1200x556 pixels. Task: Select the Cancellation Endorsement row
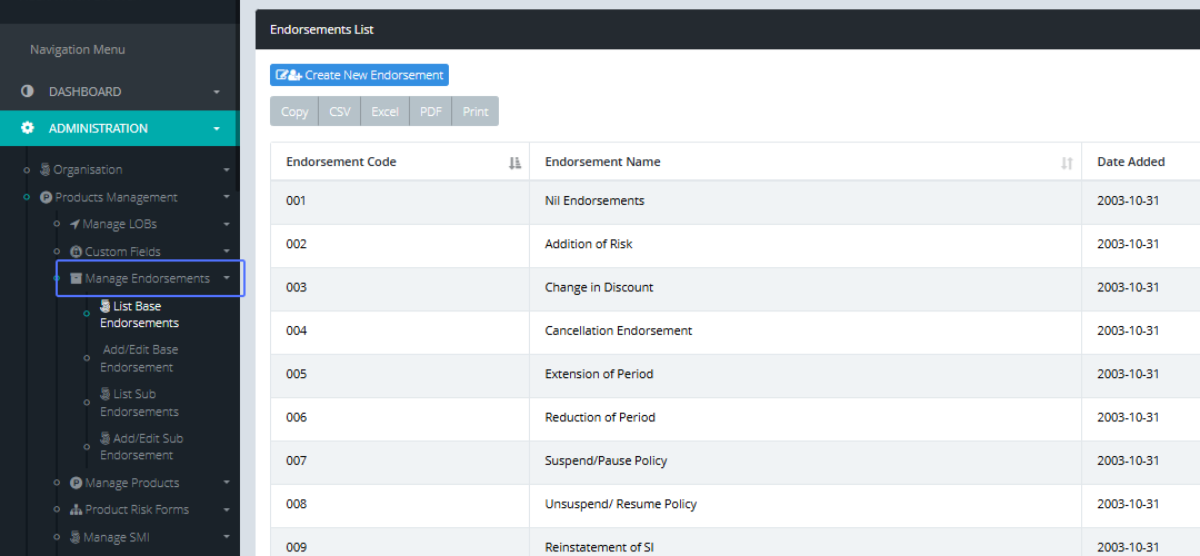tap(618, 331)
